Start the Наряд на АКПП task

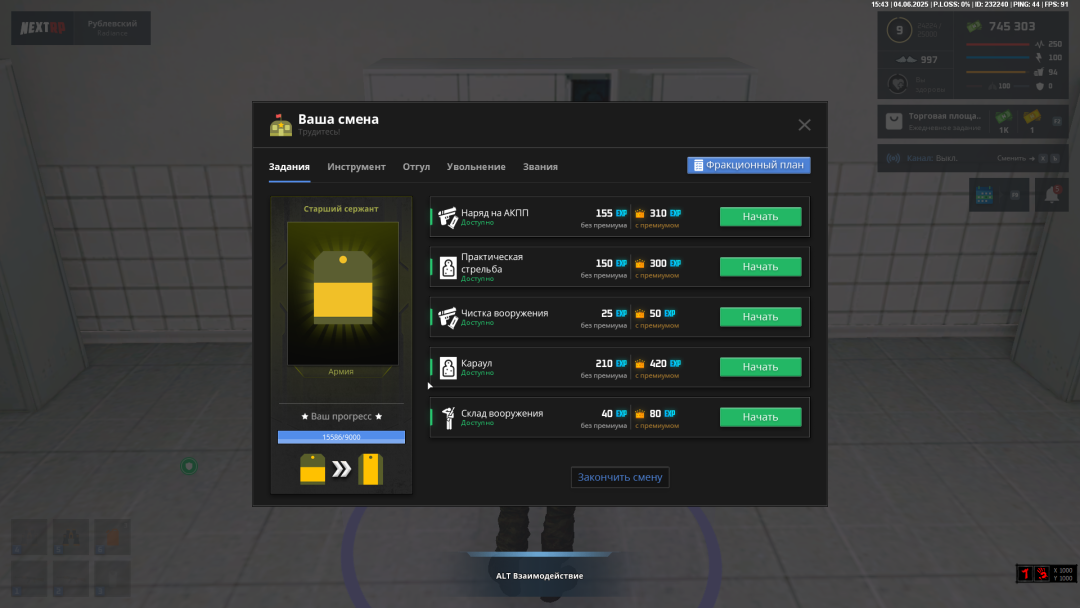tap(760, 216)
